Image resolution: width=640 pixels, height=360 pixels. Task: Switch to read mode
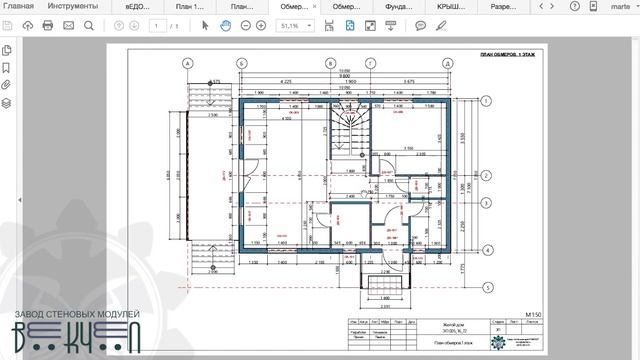coord(391,26)
